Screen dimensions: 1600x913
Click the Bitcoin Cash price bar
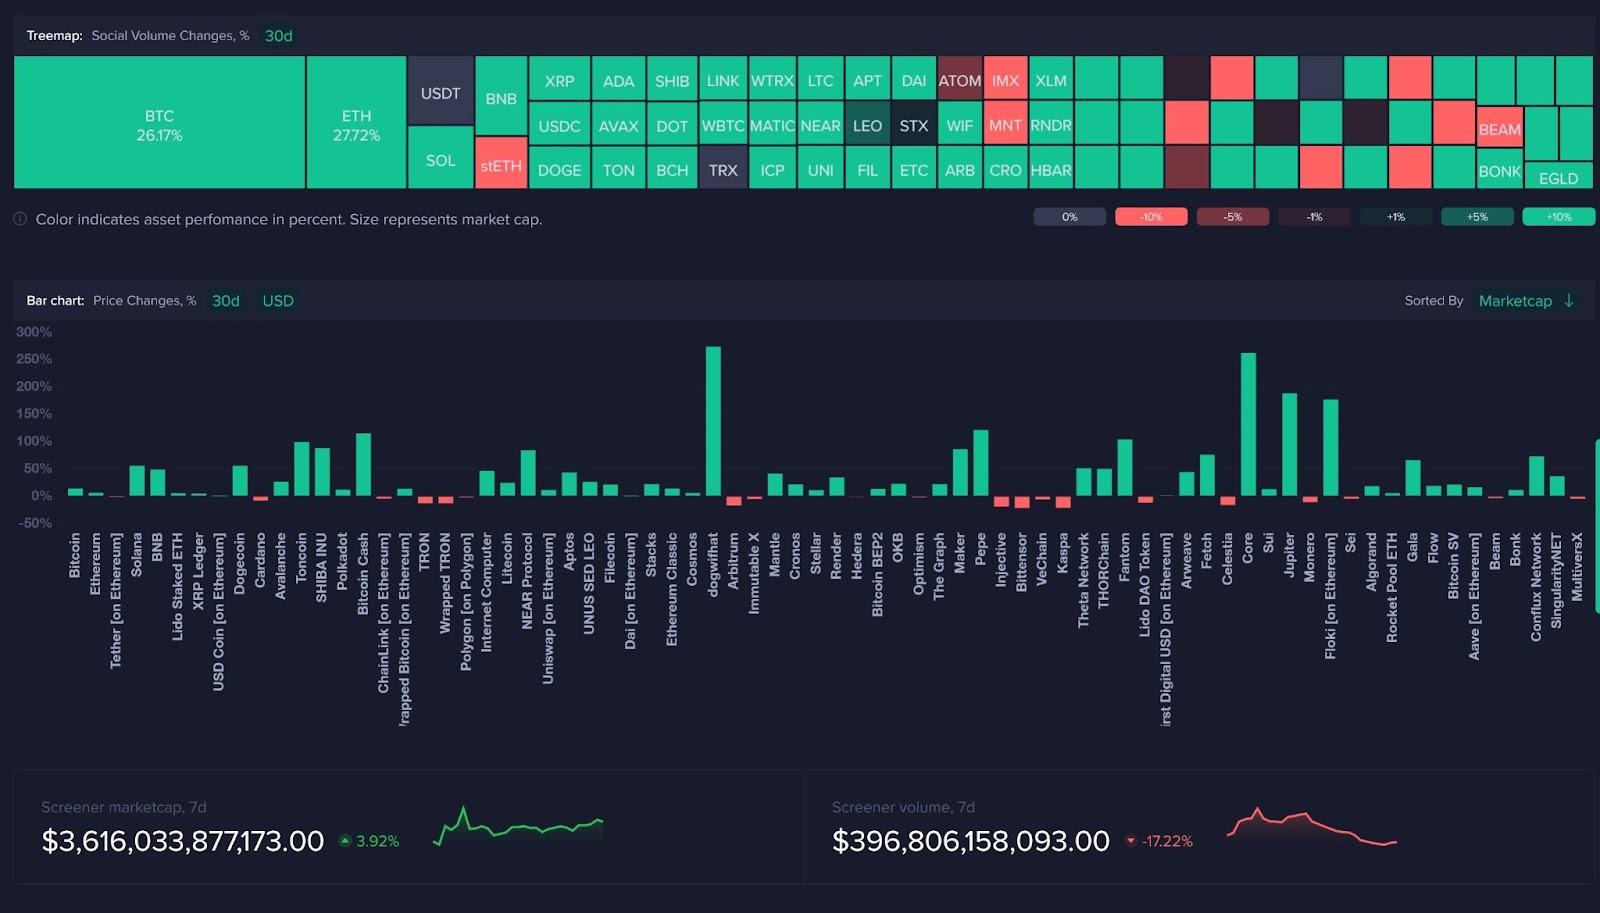pos(363,464)
